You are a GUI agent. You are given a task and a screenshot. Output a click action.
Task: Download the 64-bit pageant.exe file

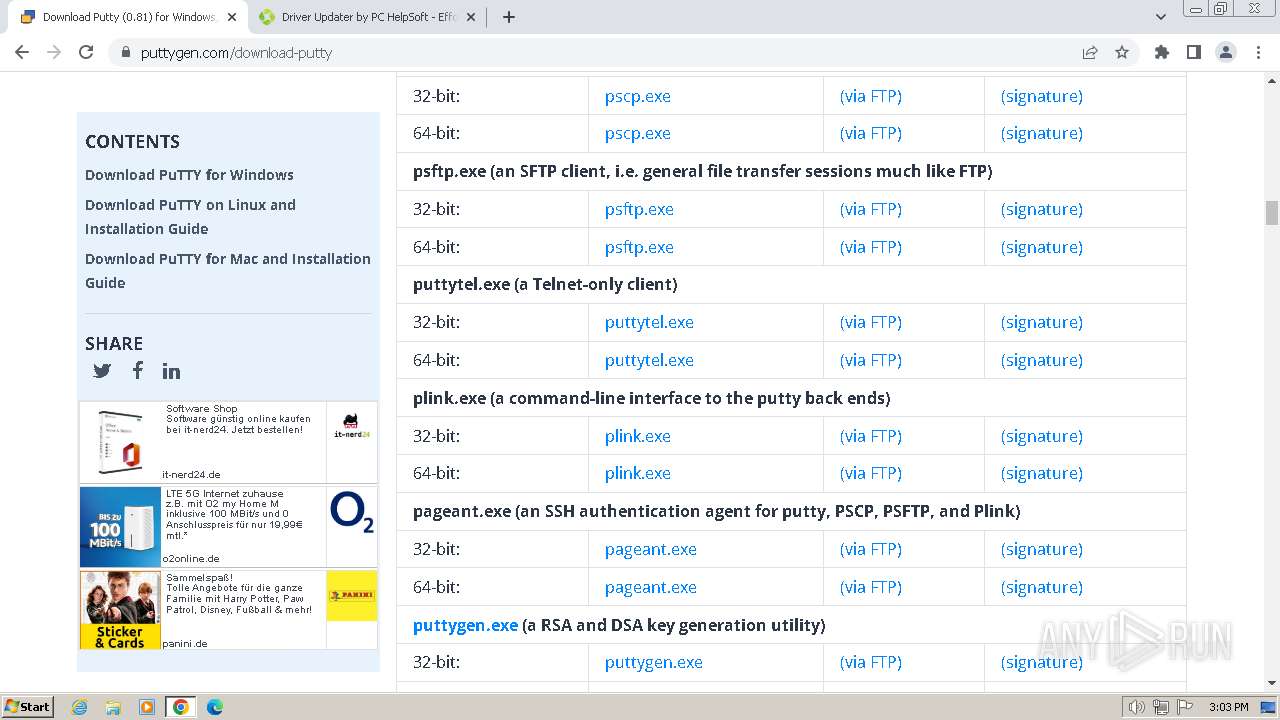click(x=651, y=587)
